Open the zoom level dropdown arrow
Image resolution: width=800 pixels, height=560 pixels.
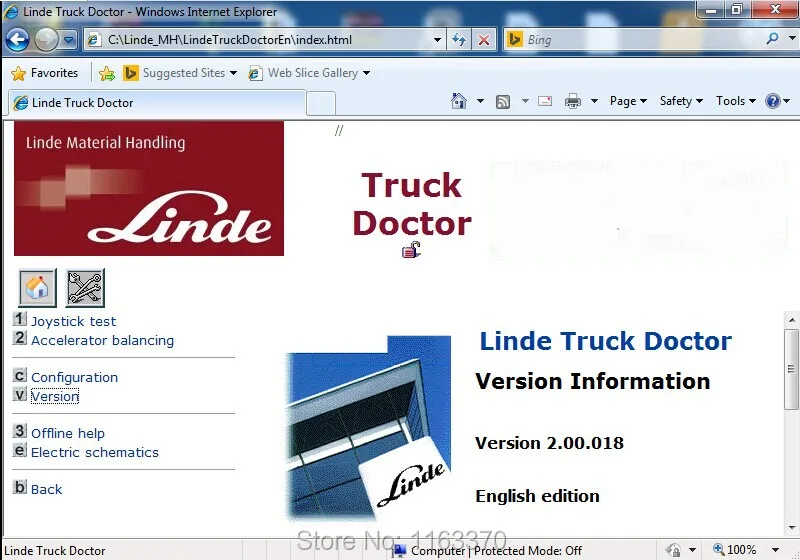pyautogui.click(x=776, y=550)
